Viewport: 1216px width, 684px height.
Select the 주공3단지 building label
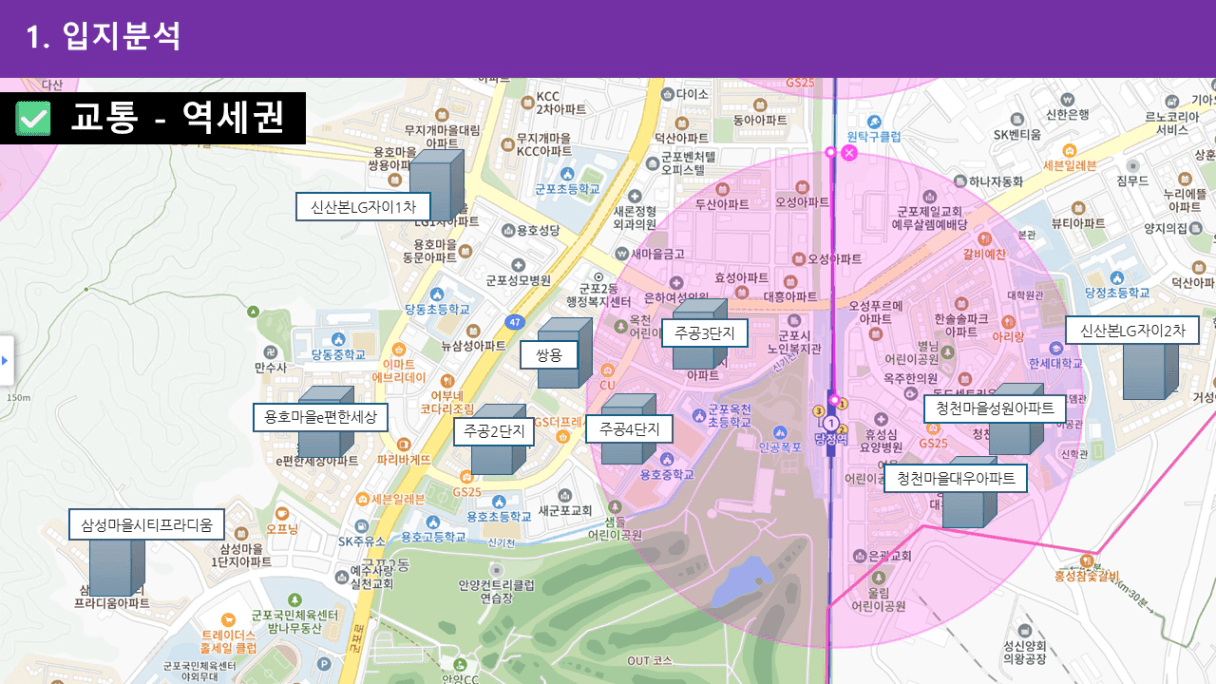click(x=704, y=333)
